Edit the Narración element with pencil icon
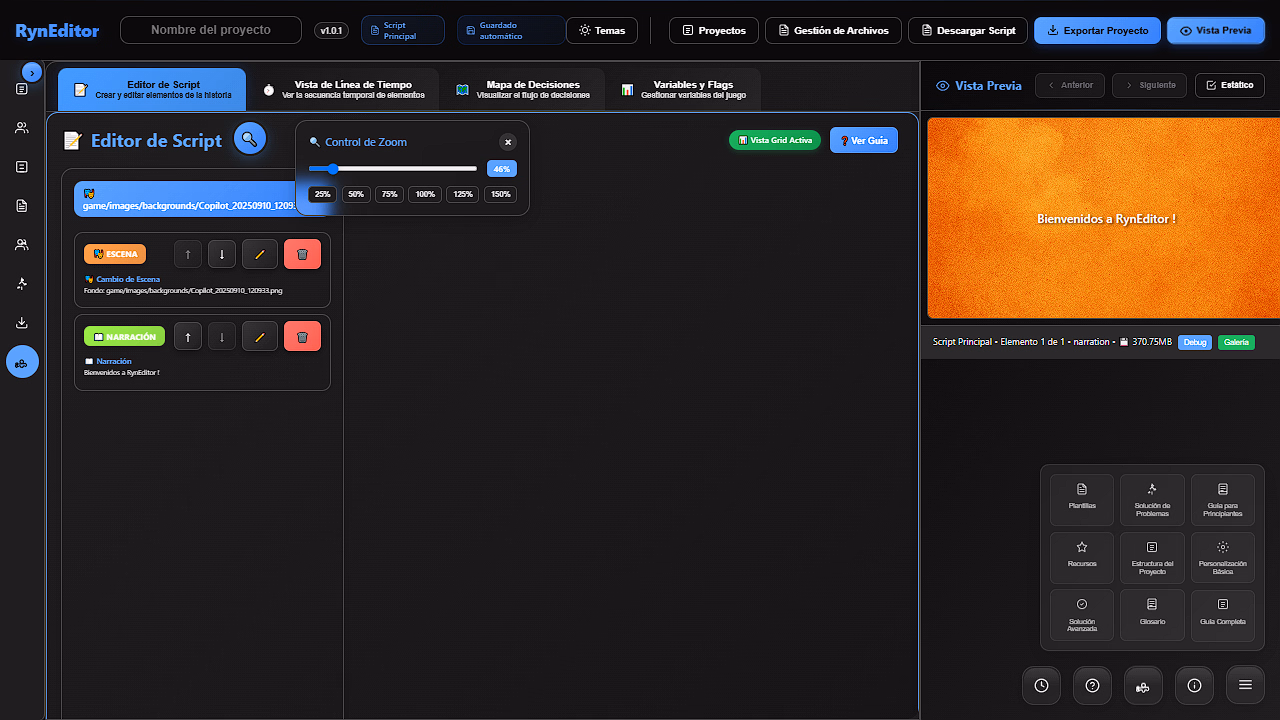 (x=259, y=337)
